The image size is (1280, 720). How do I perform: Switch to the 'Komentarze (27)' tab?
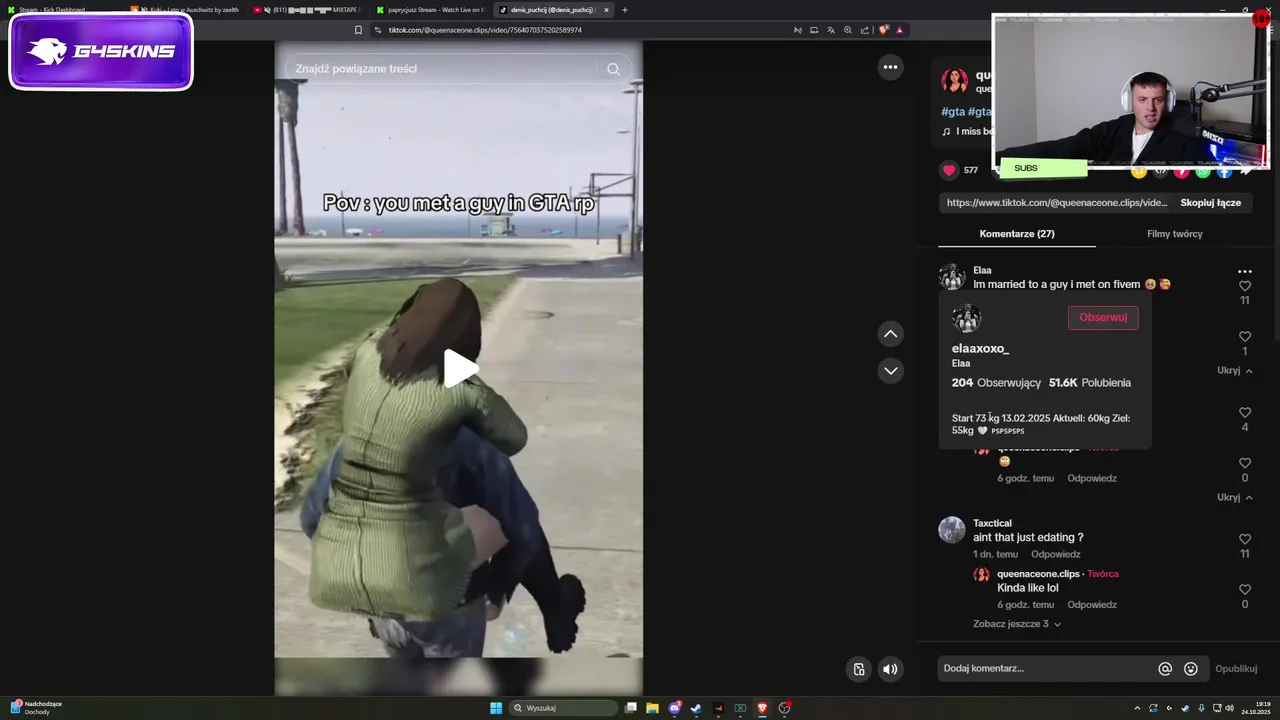click(1017, 234)
